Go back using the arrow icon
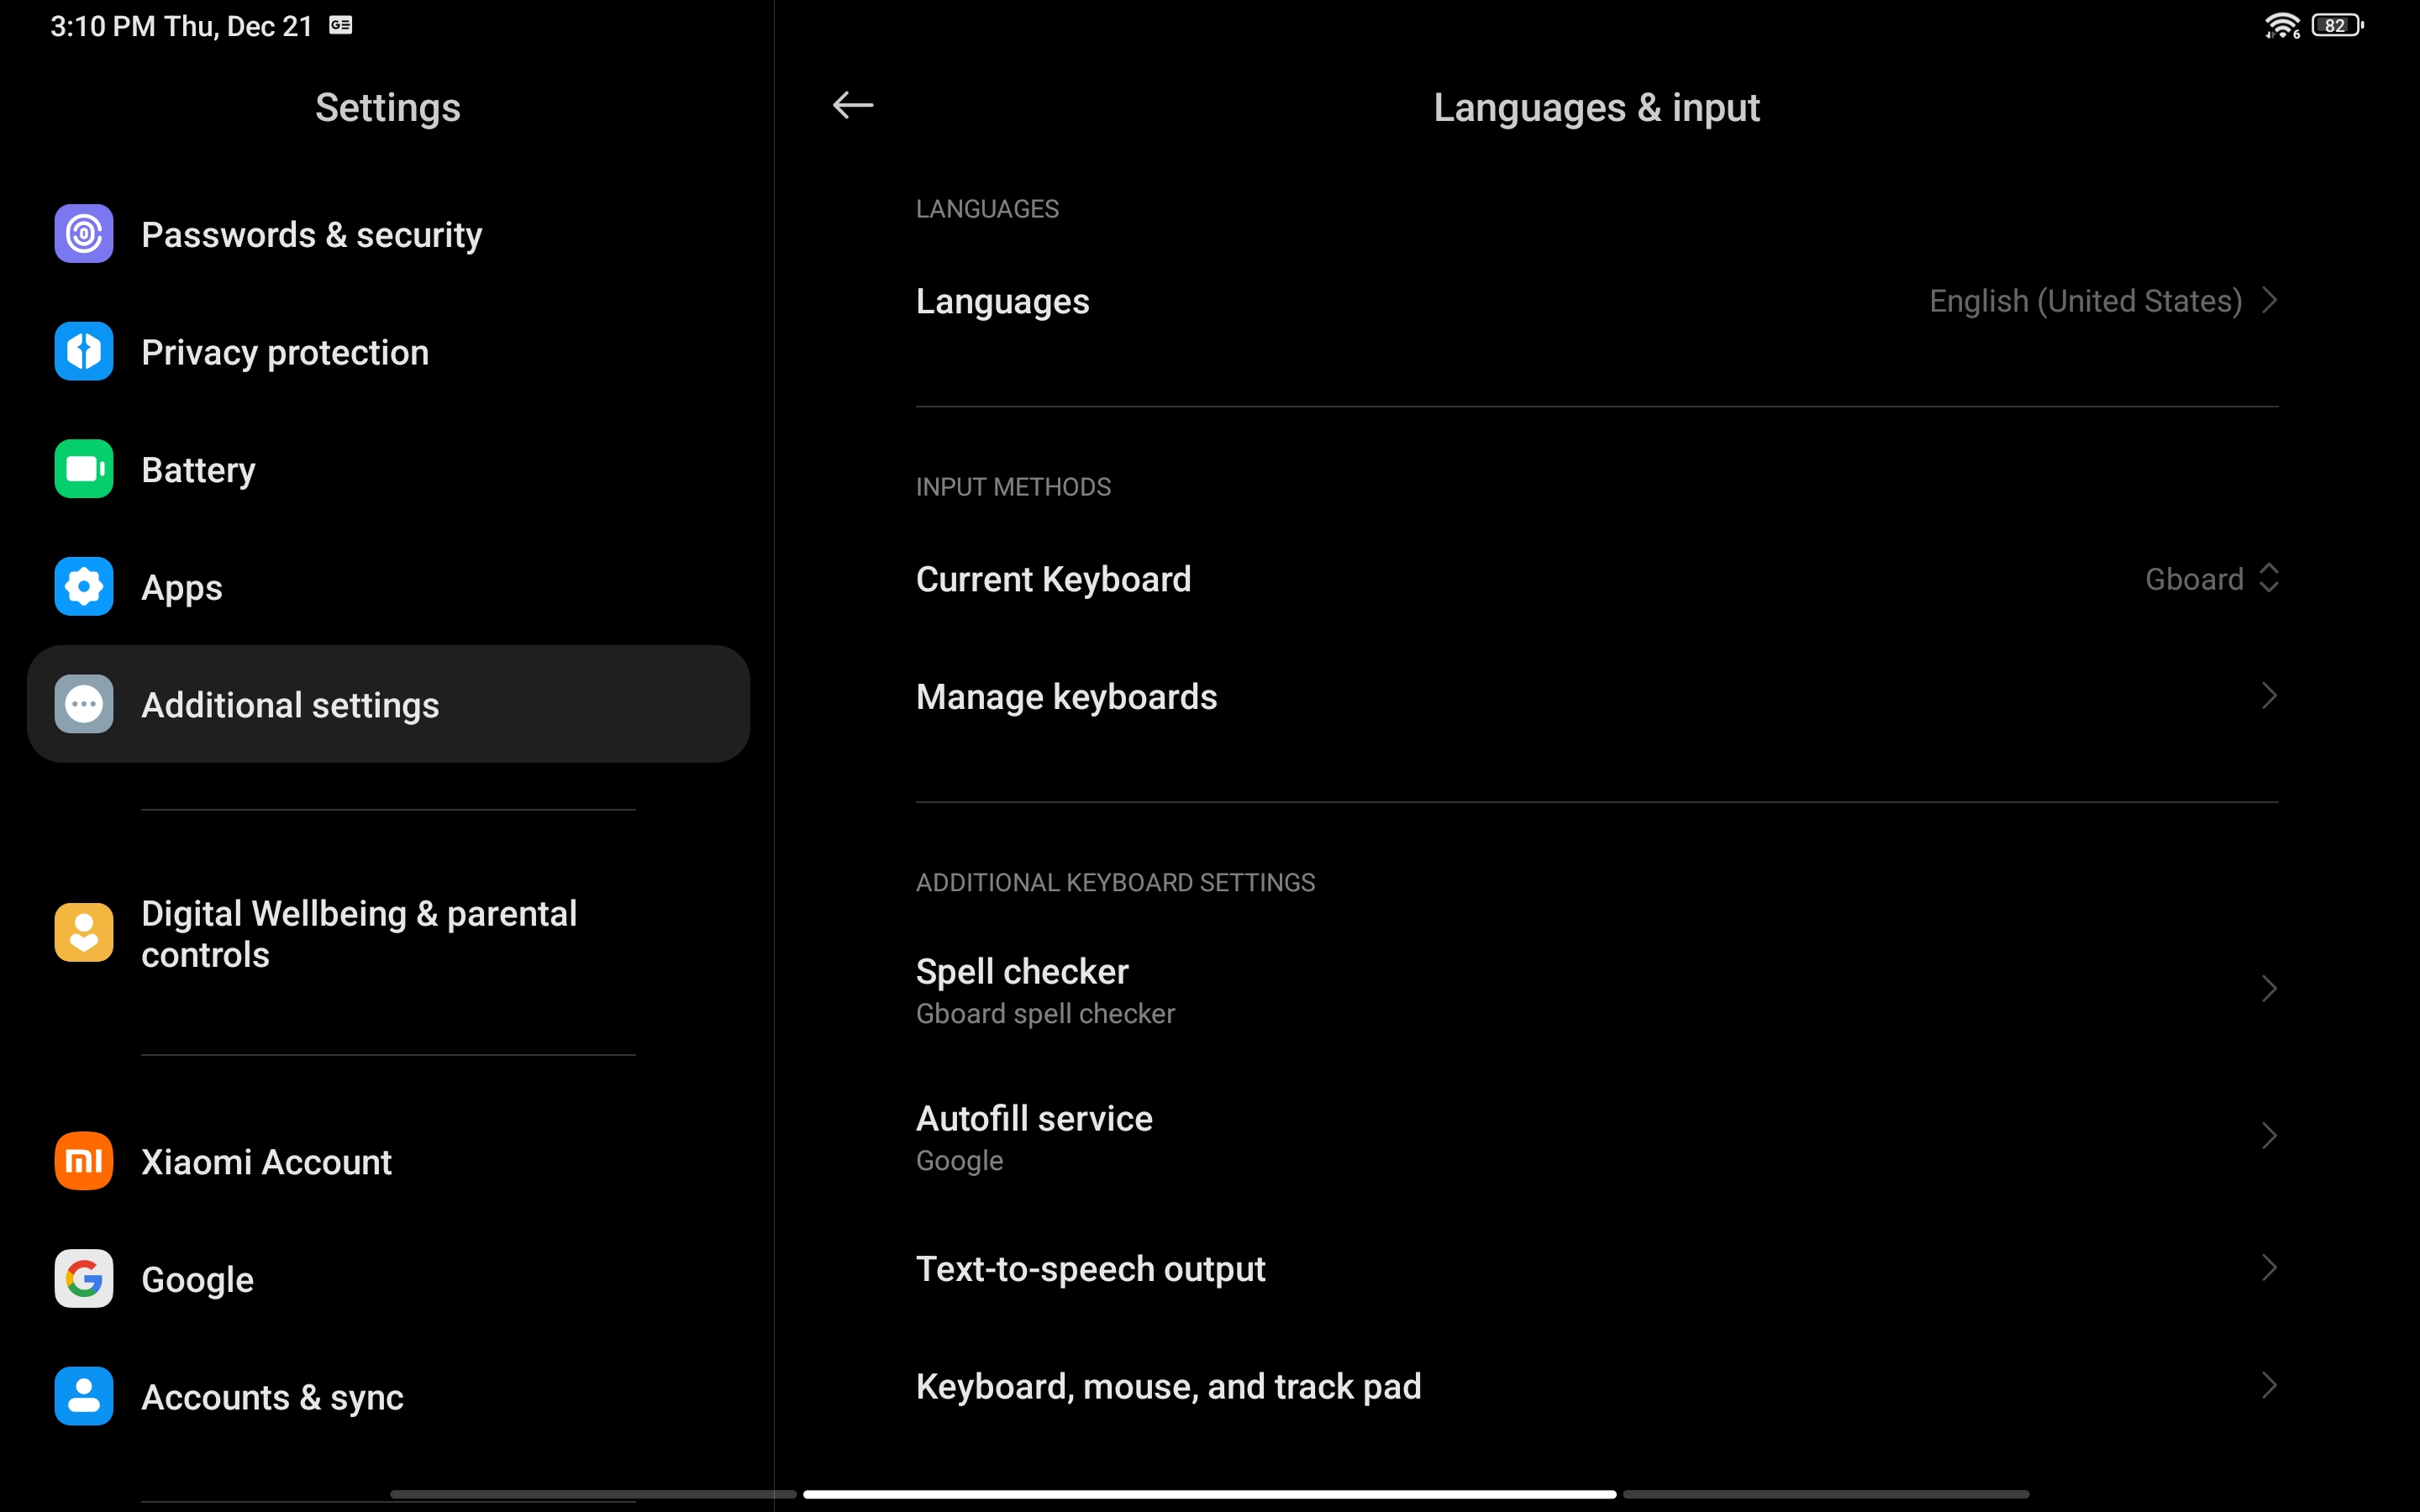This screenshot has width=2420, height=1512. coord(853,105)
